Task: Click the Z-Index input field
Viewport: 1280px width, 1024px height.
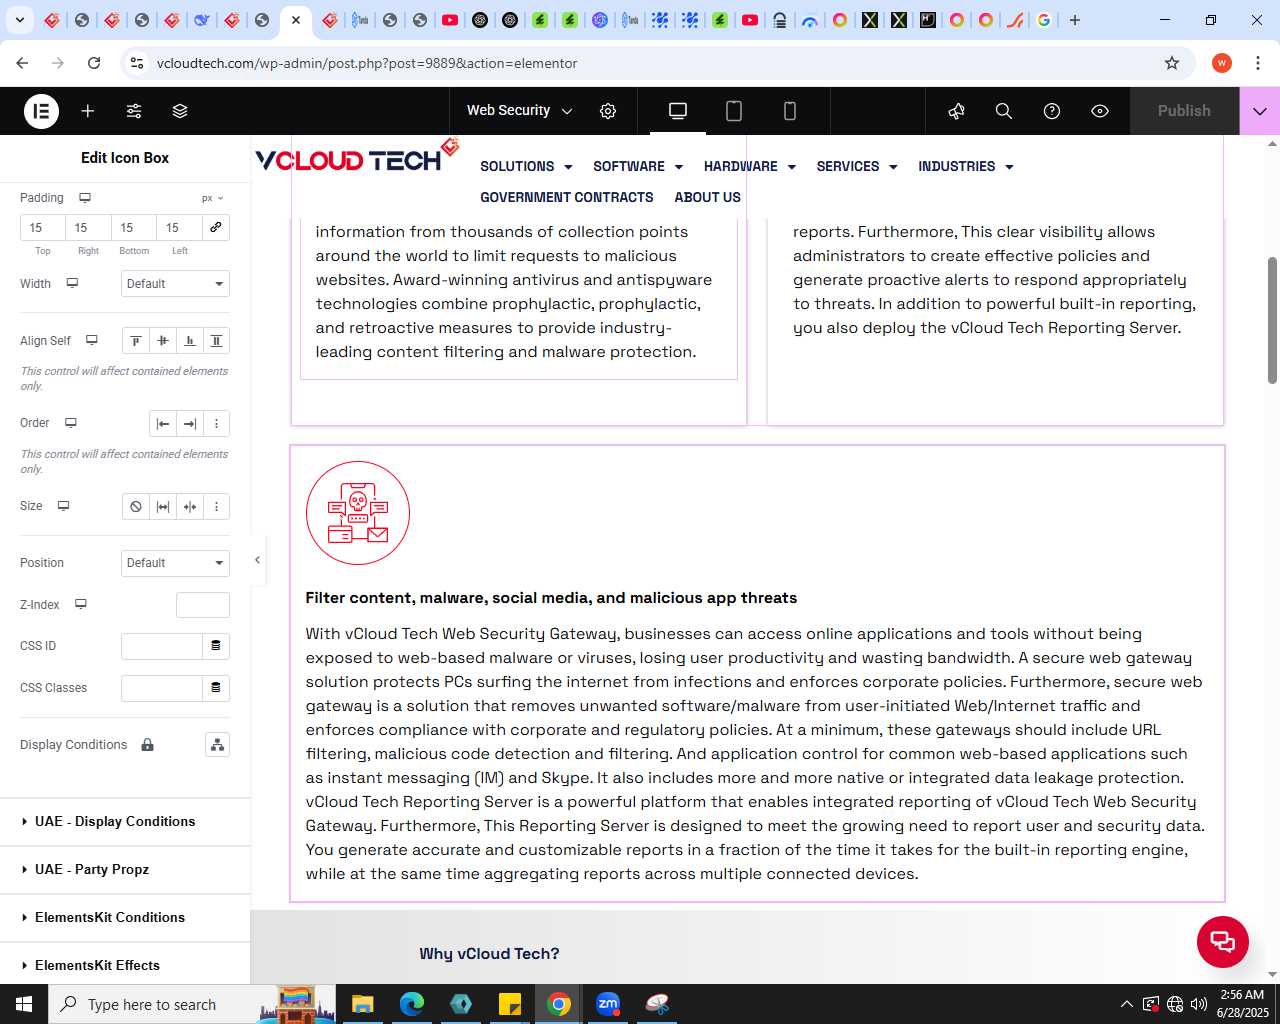Action: [x=203, y=605]
